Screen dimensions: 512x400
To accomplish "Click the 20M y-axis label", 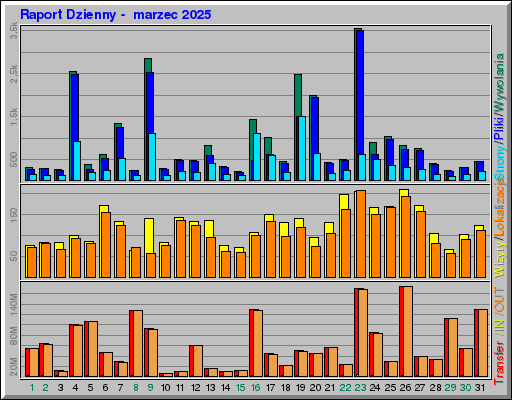I will coord(14,367).
